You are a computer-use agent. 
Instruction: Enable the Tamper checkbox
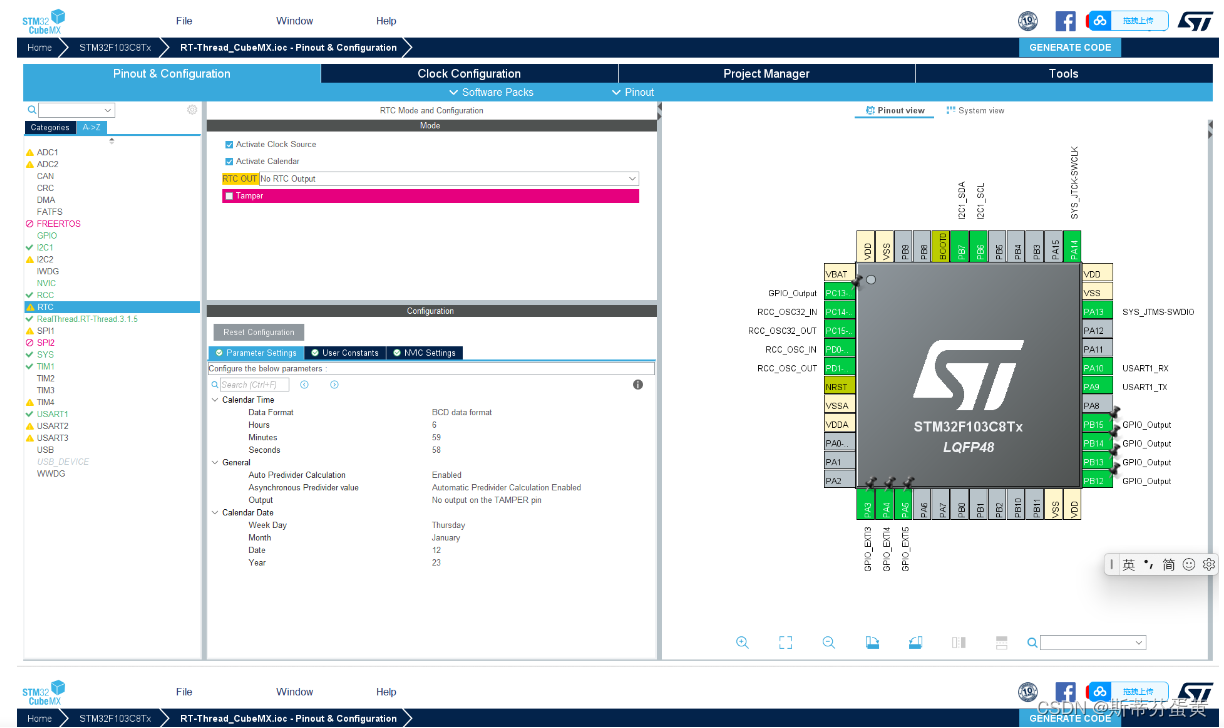click(x=229, y=196)
